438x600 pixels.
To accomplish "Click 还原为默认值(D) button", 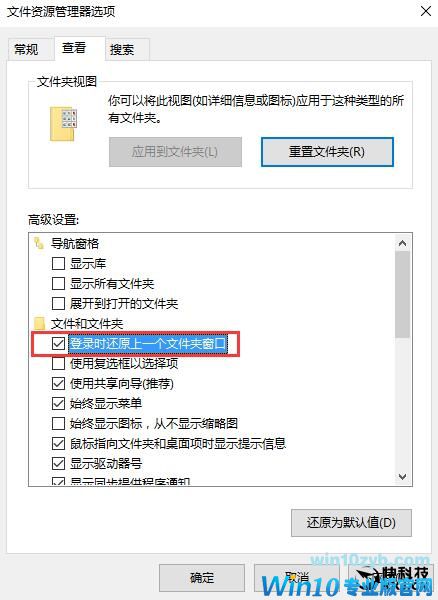I will coord(351,523).
